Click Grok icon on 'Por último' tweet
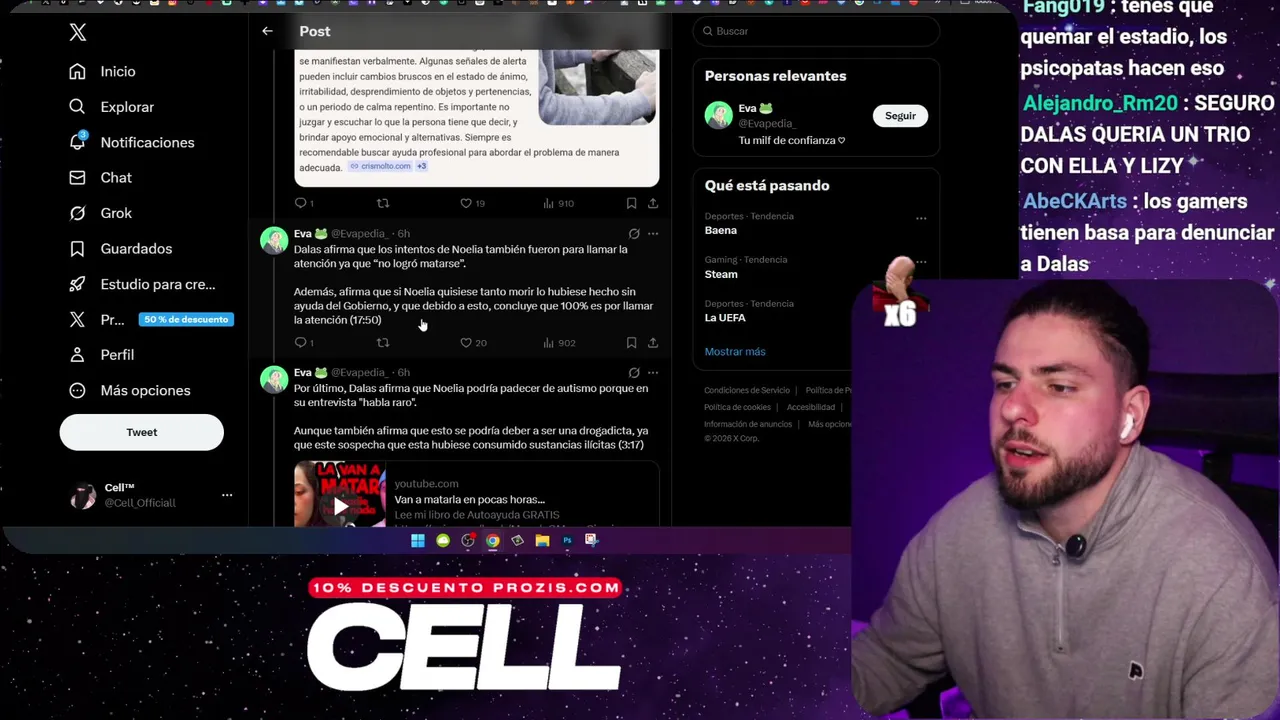The height and width of the screenshot is (720, 1280). [634, 373]
